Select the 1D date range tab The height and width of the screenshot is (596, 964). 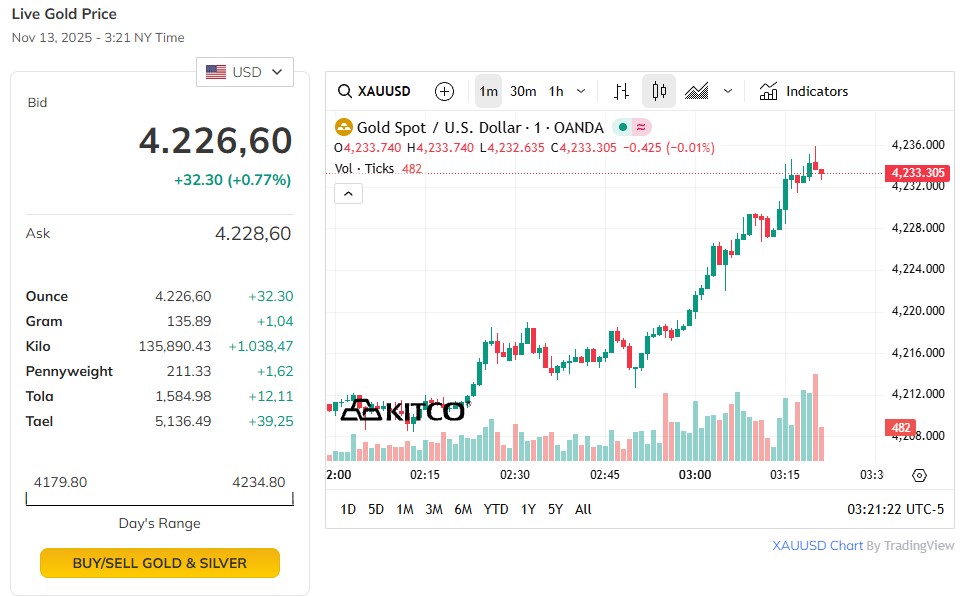(348, 509)
